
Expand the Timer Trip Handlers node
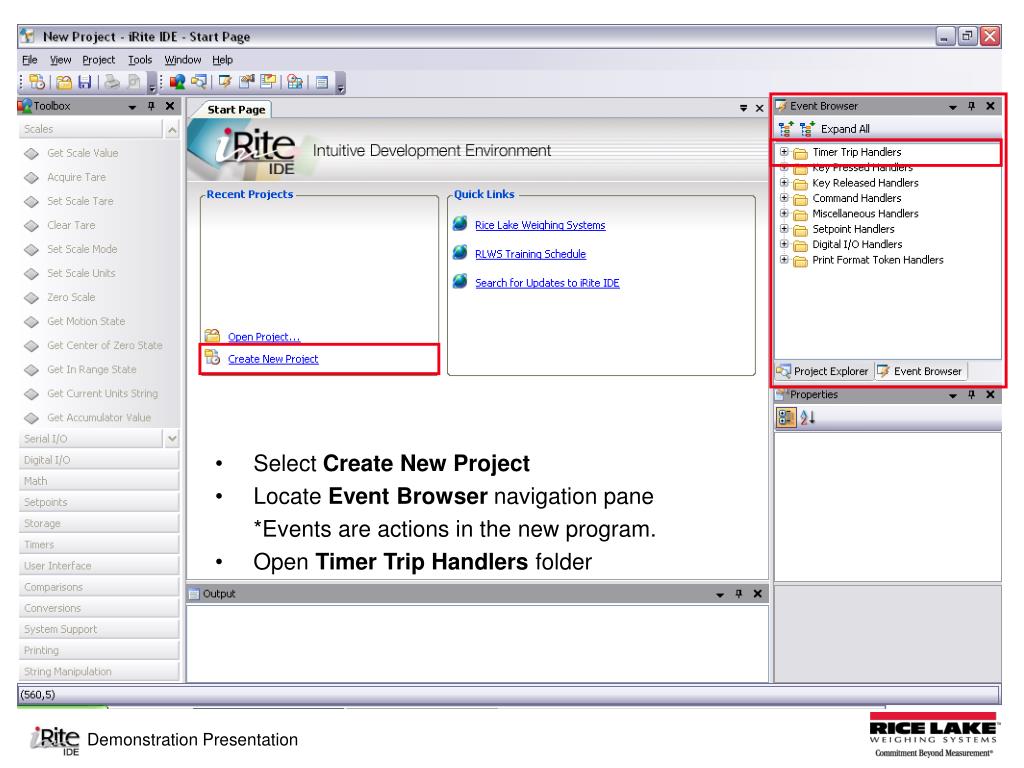(x=784, y=152)
